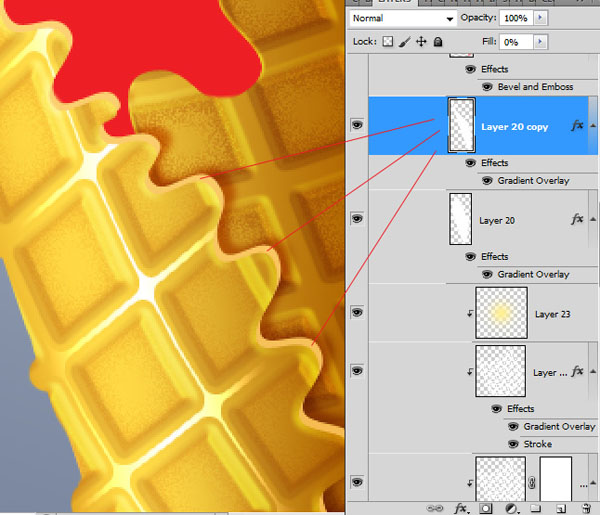Screen dimensions: 600x515
Task: Add layer style with fx button
Action: click(x=461, y=508)
